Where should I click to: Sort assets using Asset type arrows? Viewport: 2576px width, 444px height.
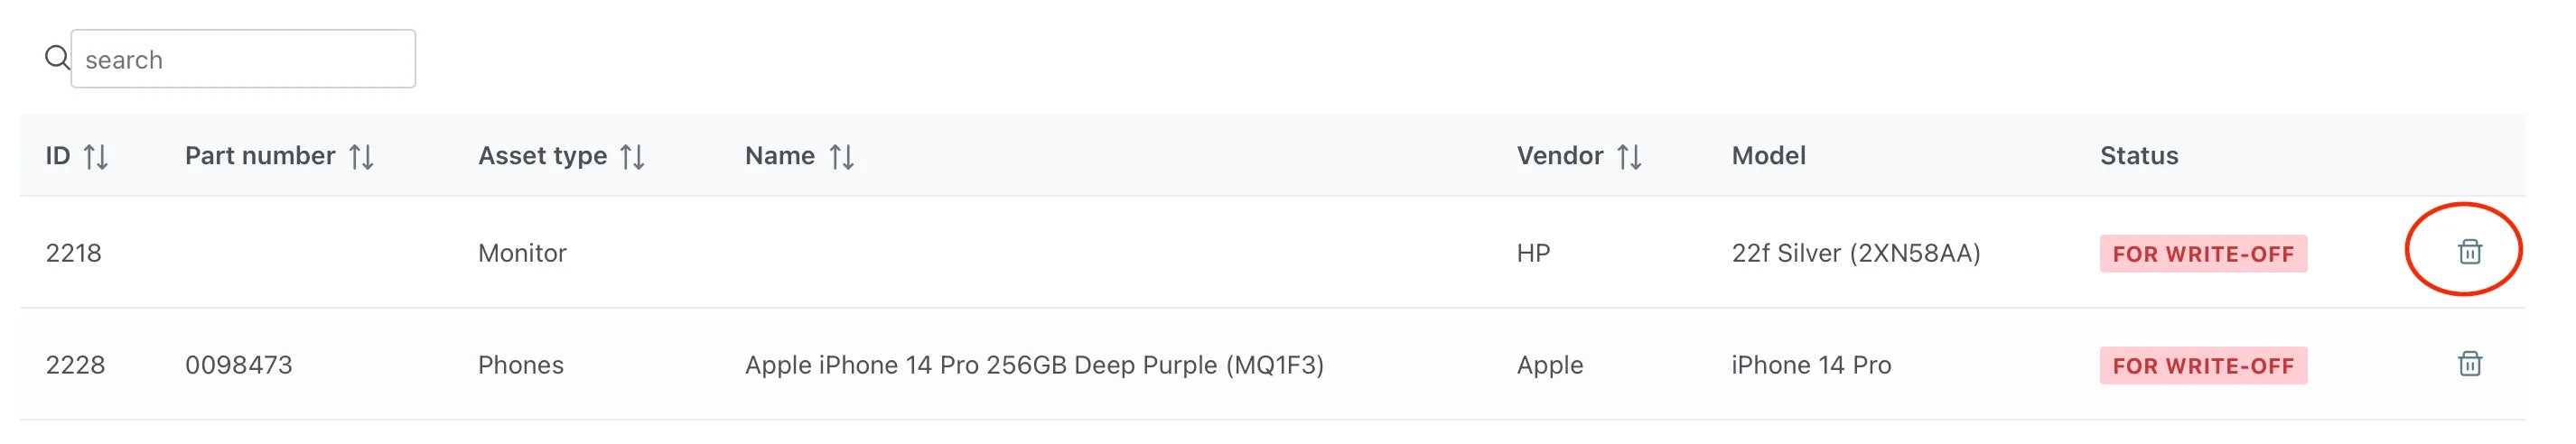(x=632, y=157)
